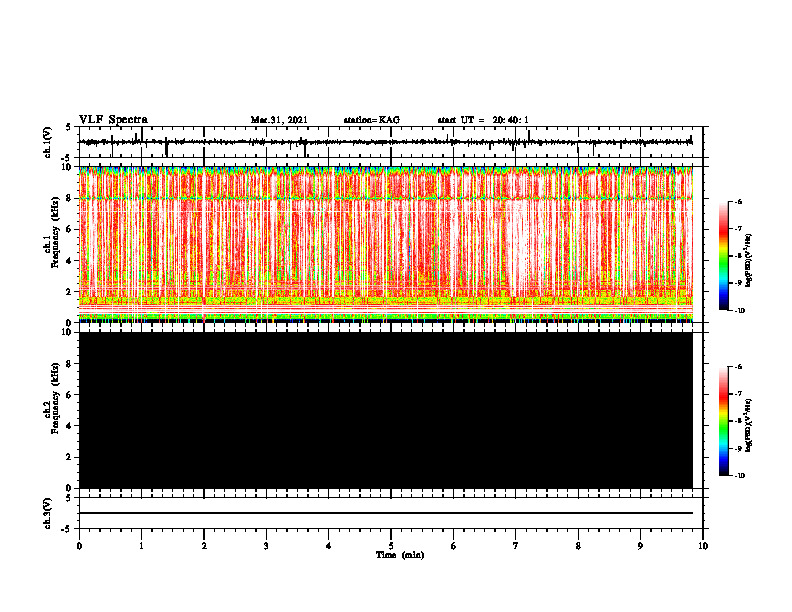The image size is (792, 612).
Task: Click the "4" tick on ch.1 frequency axis
Action: (x=70, y=261)
